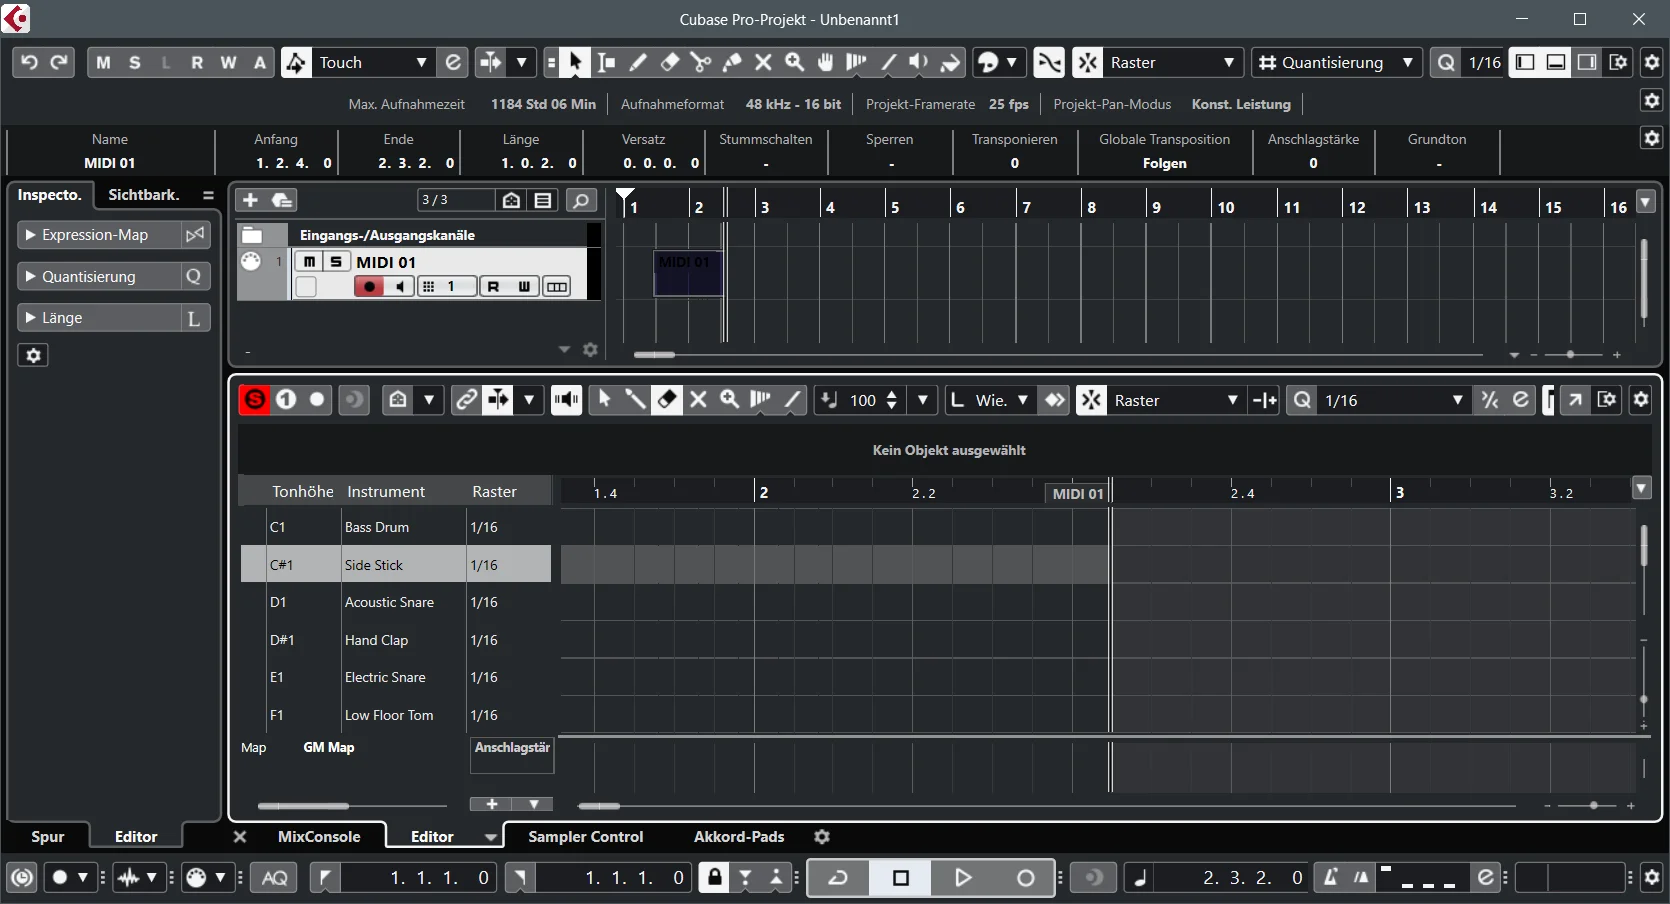Click the Add Track plus button
The height and width of the screenshot is (904, 1670).
tap(250, 200)
